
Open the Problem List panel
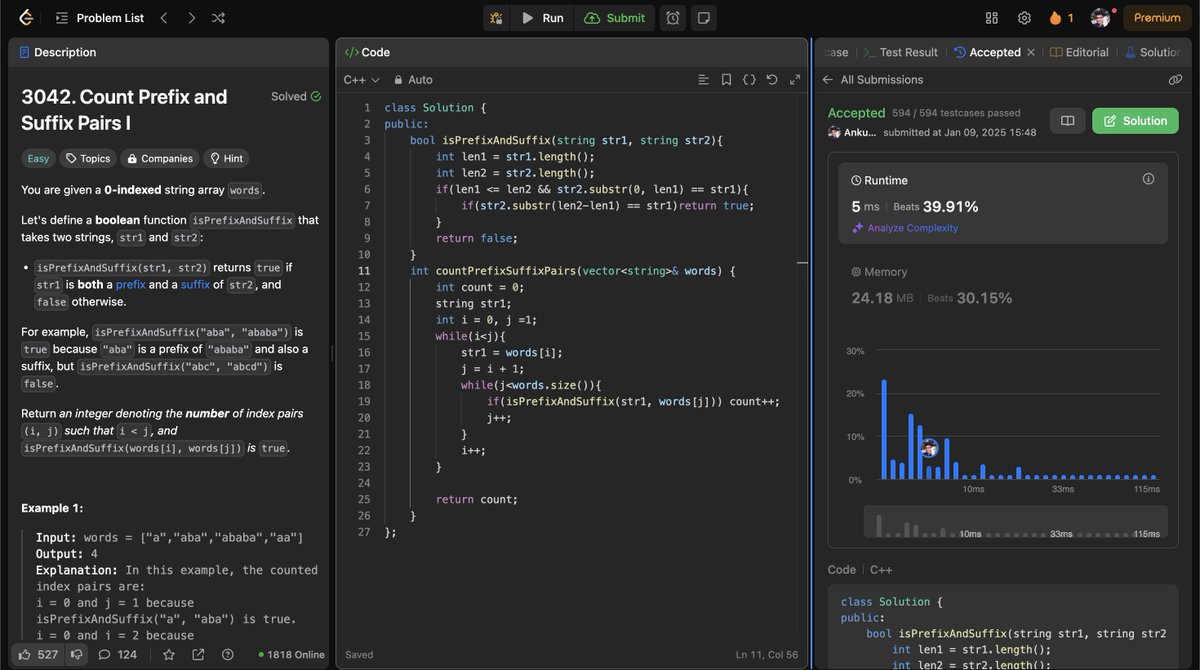point(99,18)
